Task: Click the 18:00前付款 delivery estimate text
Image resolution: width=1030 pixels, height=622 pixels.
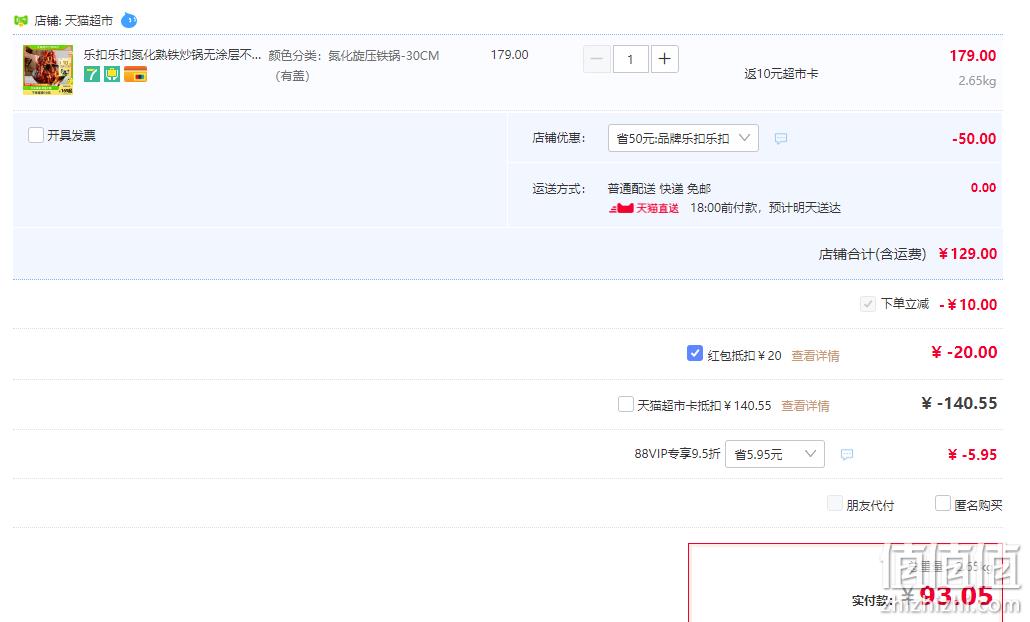Action: 765,208
